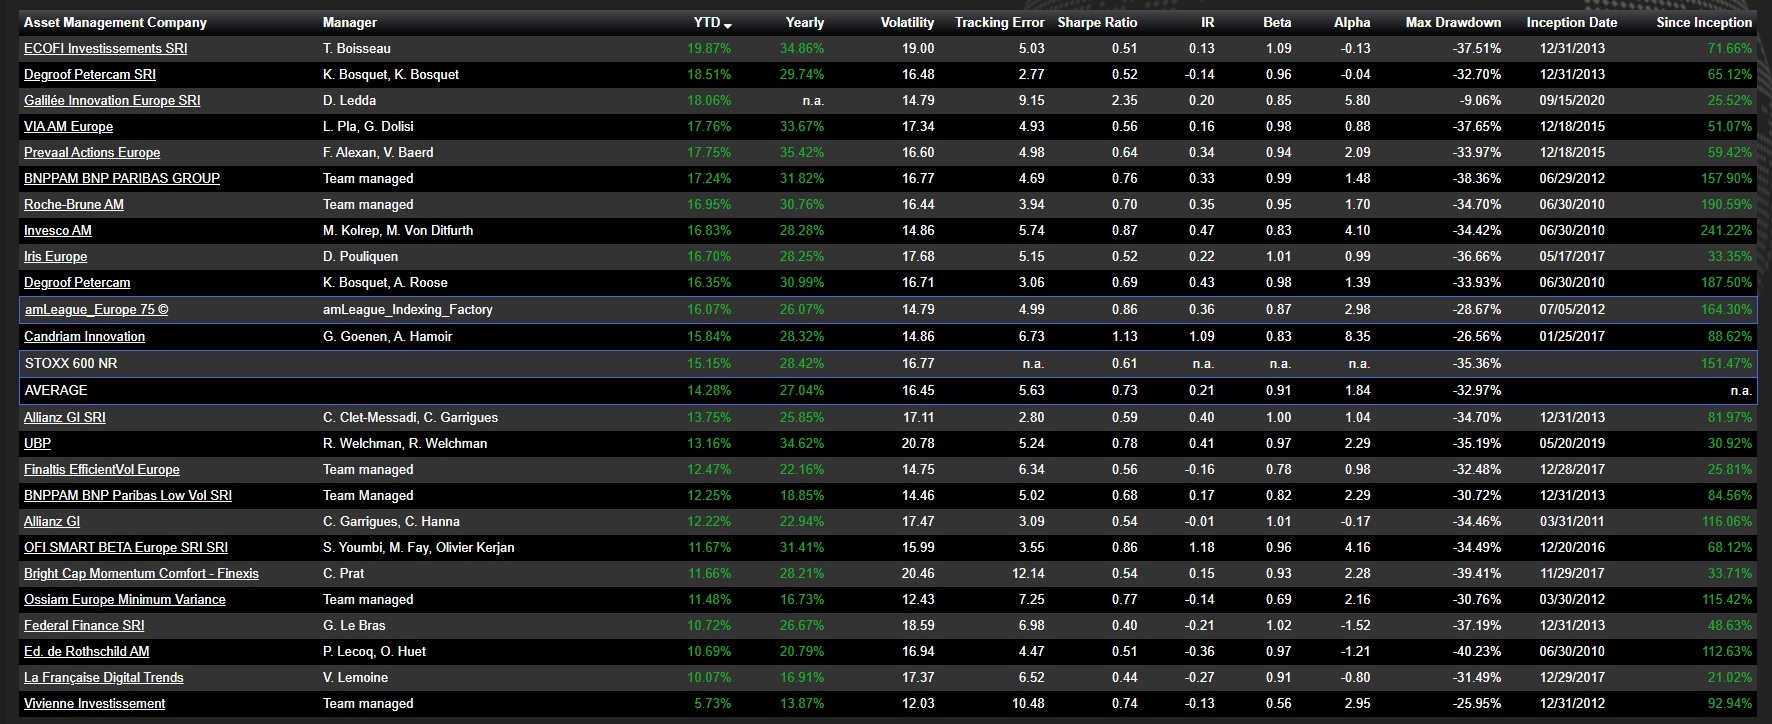Sort by Inception Date header

click(1571, 22)
